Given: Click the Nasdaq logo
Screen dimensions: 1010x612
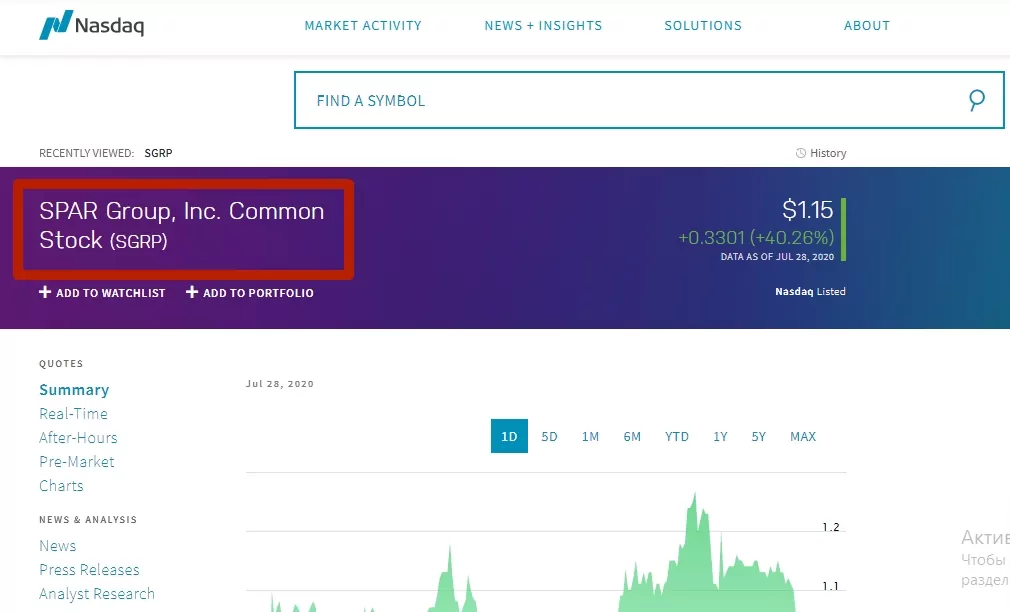Looking at the screenshot, I should tap(91, 25).
